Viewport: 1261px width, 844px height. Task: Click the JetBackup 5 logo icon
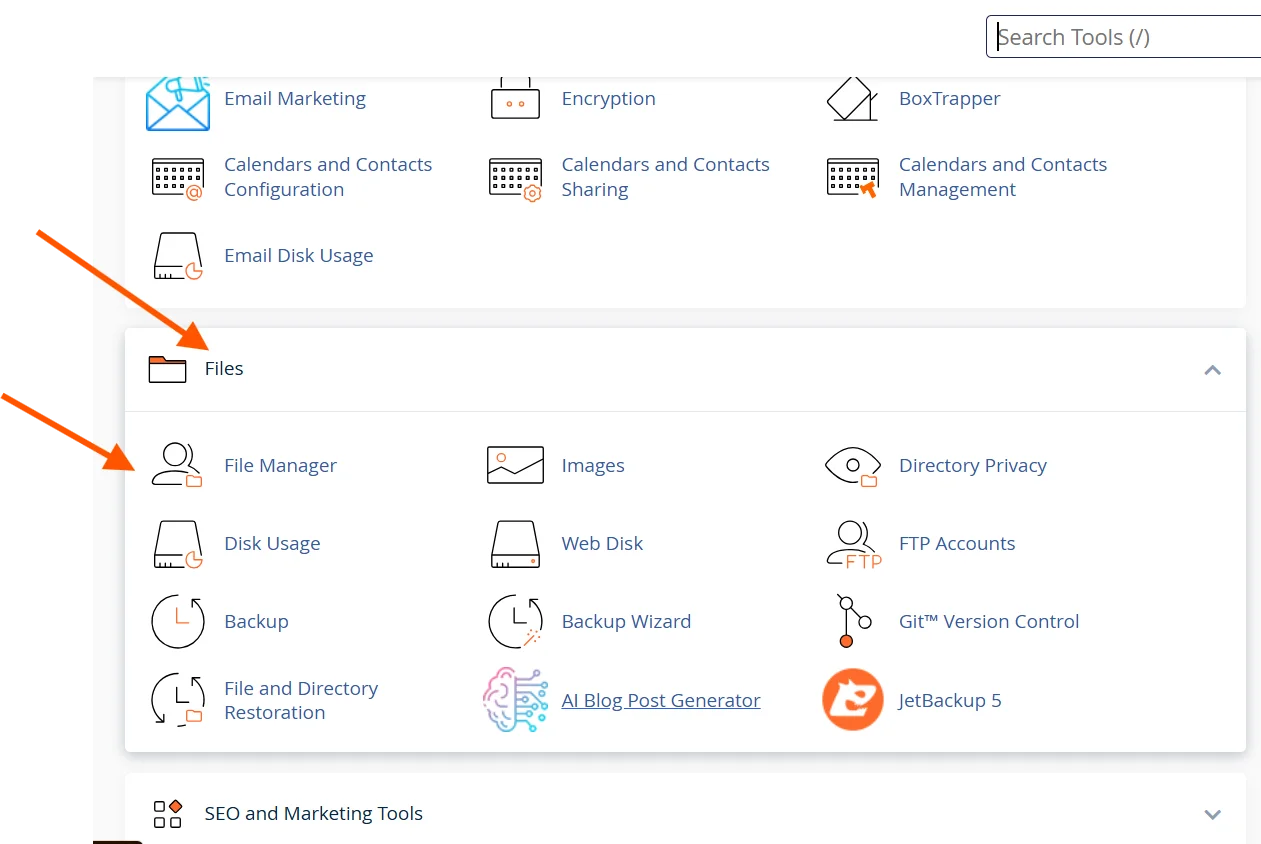(852, 700)
